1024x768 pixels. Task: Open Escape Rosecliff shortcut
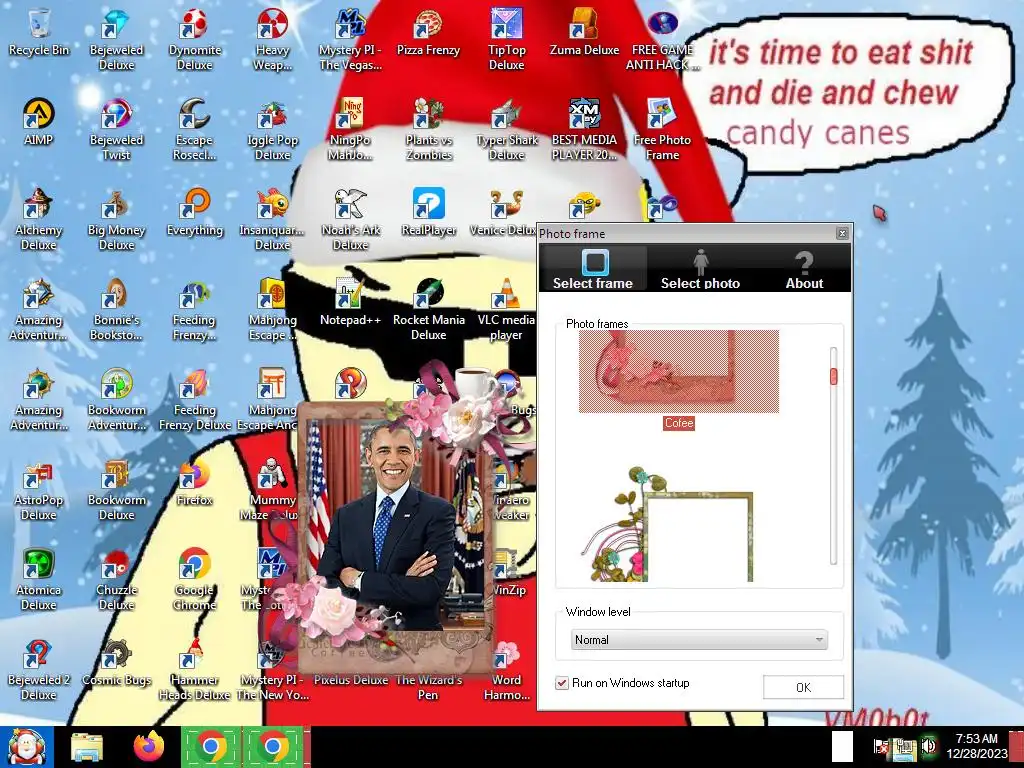tap(195, 129)
